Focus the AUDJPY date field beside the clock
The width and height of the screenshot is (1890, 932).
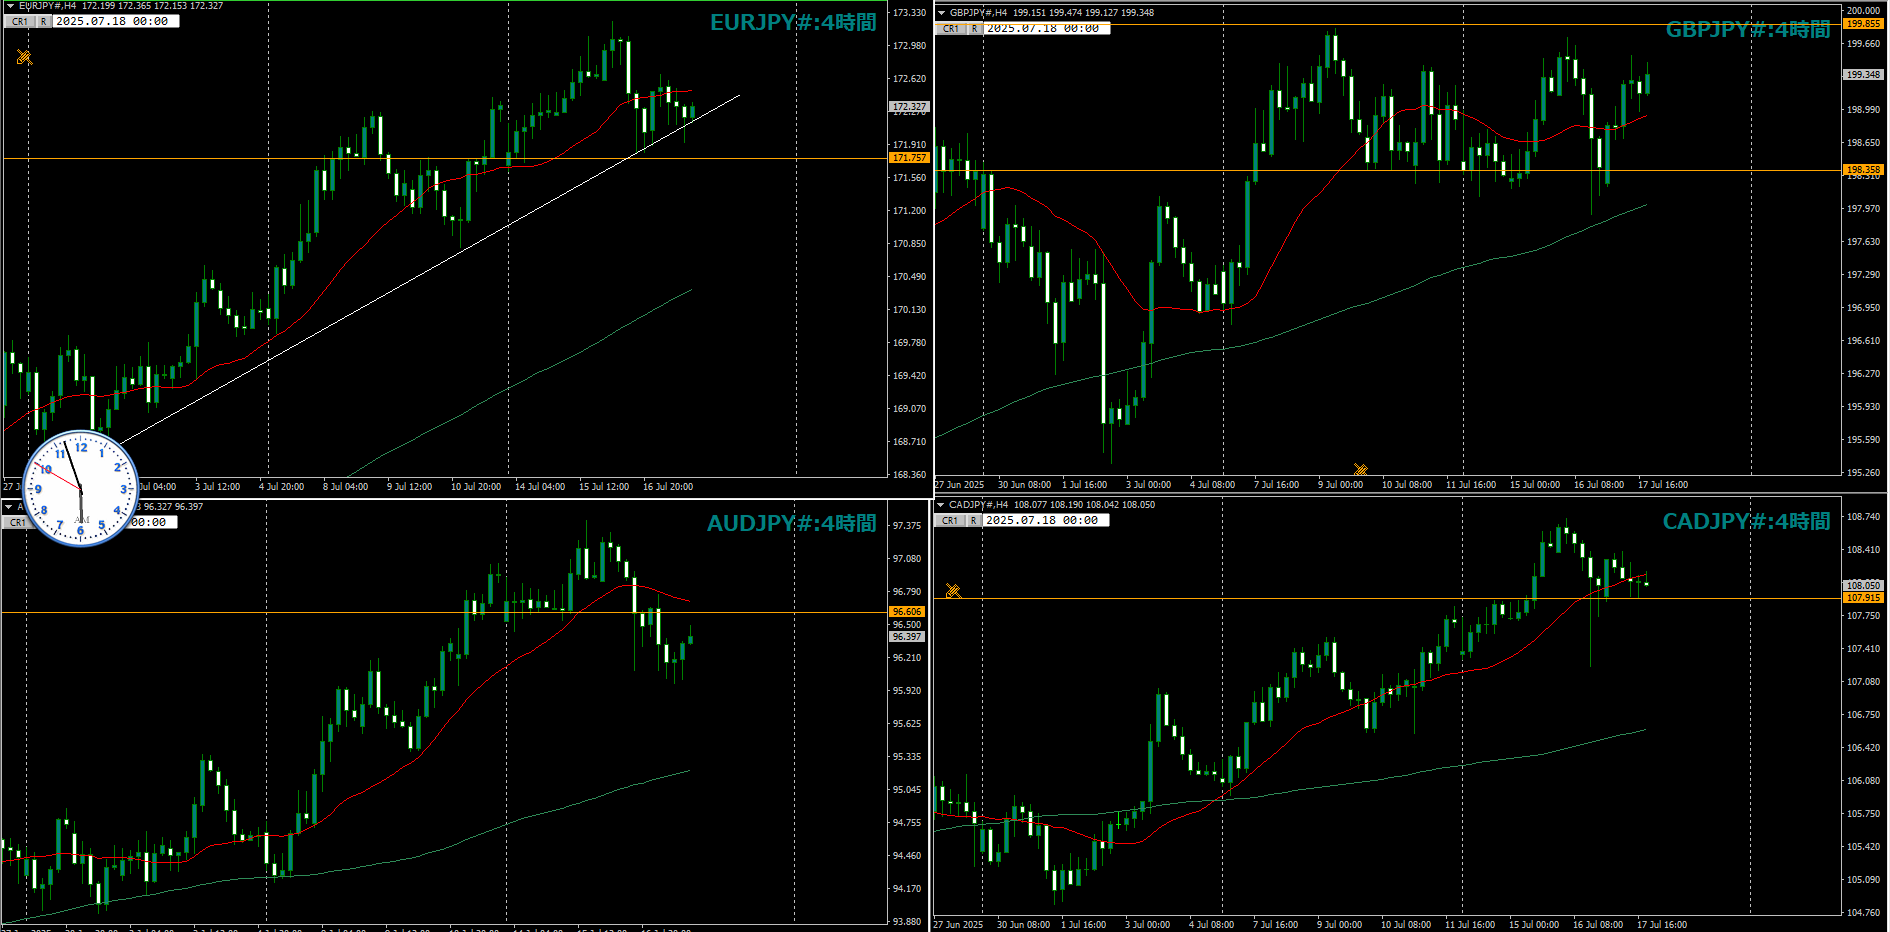pyautogui.click(x=152, y=522)
